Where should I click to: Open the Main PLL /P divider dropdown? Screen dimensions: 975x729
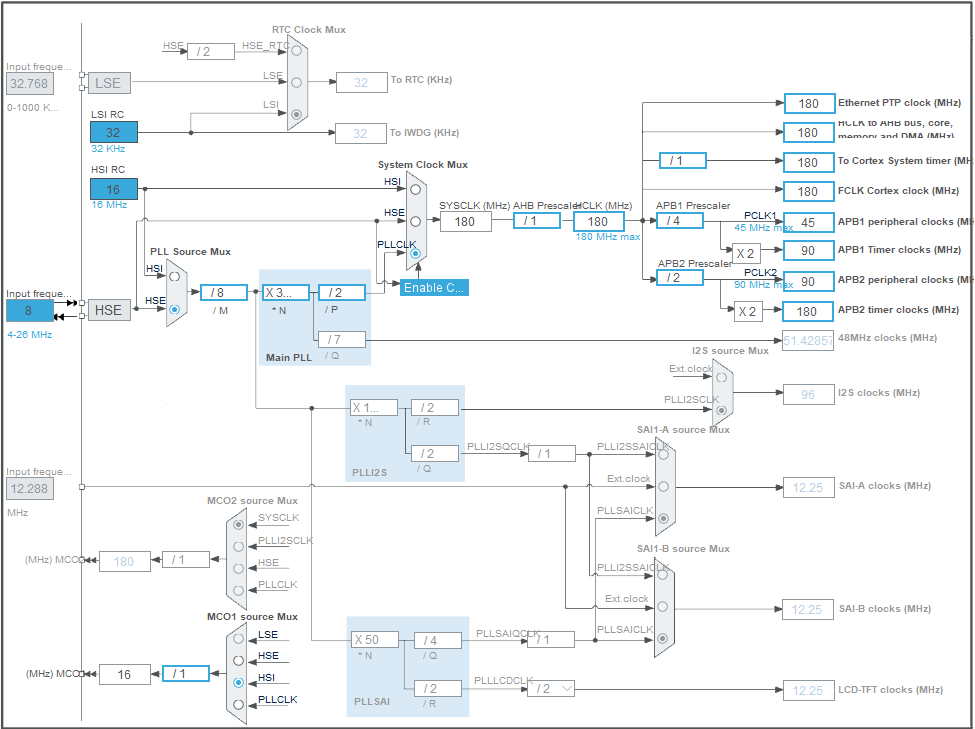pos(341,292)
